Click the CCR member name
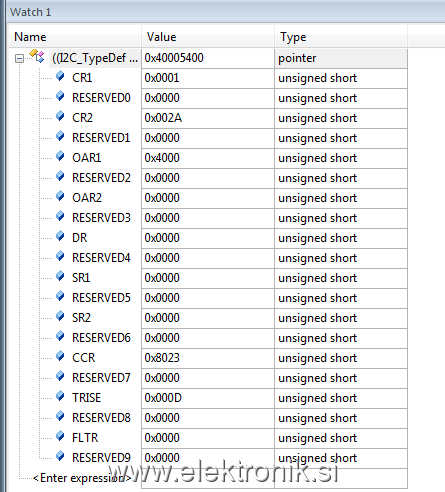 pos(84,358)
